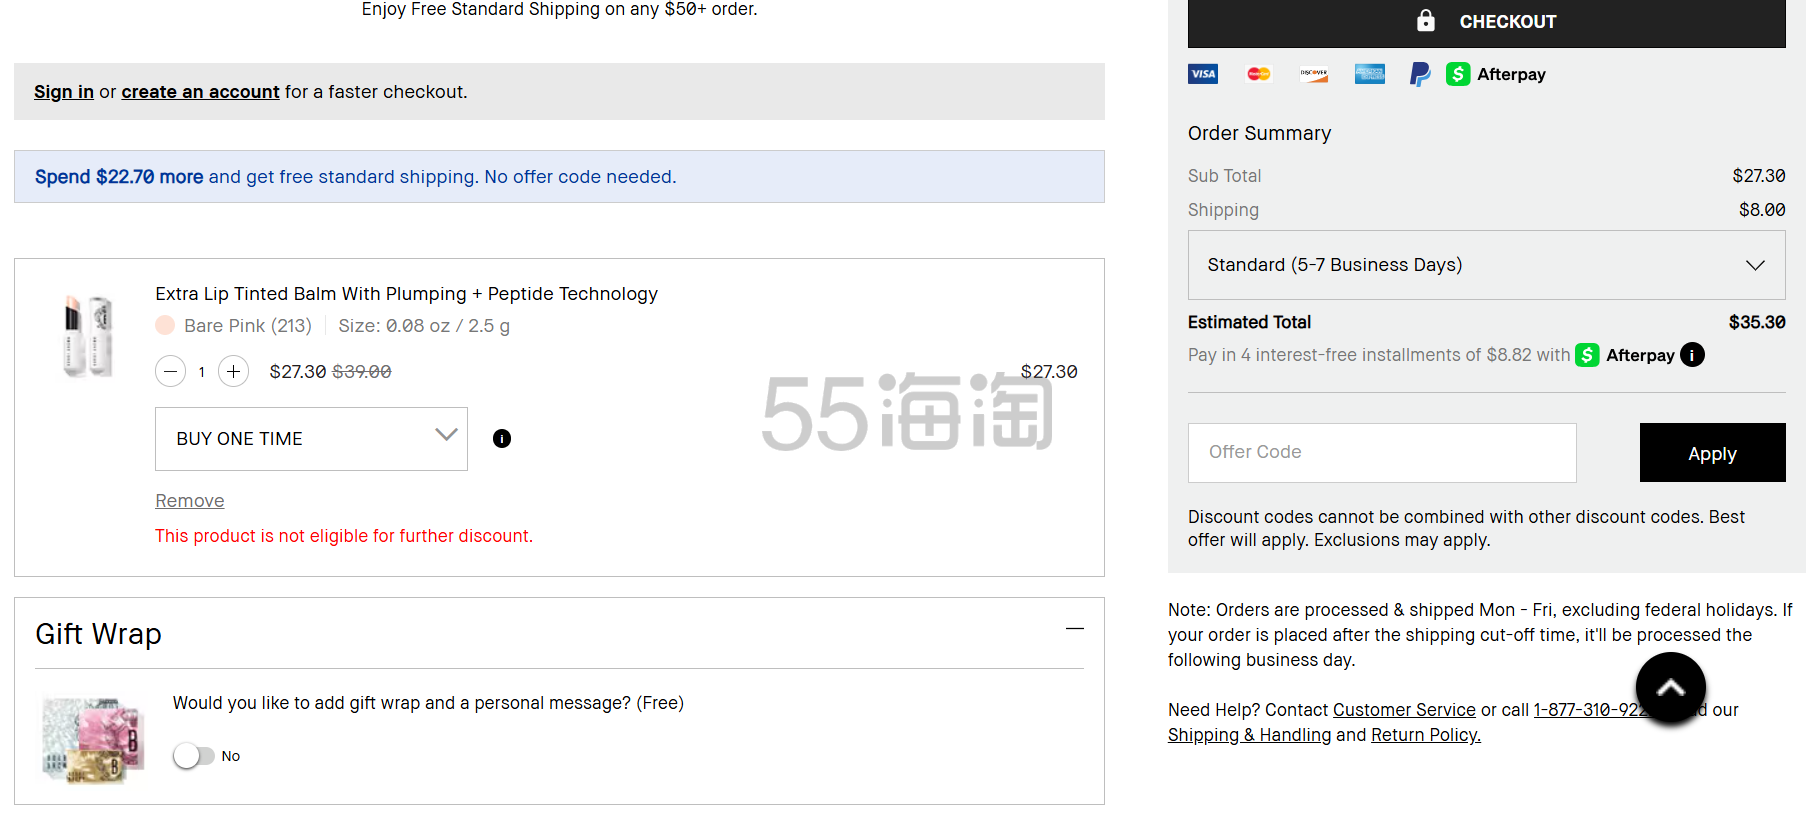The height and width of the screenshot is (824, 1814).
Task: Click info icon next to Buy One Time
Action: click(x=502, y=439)
